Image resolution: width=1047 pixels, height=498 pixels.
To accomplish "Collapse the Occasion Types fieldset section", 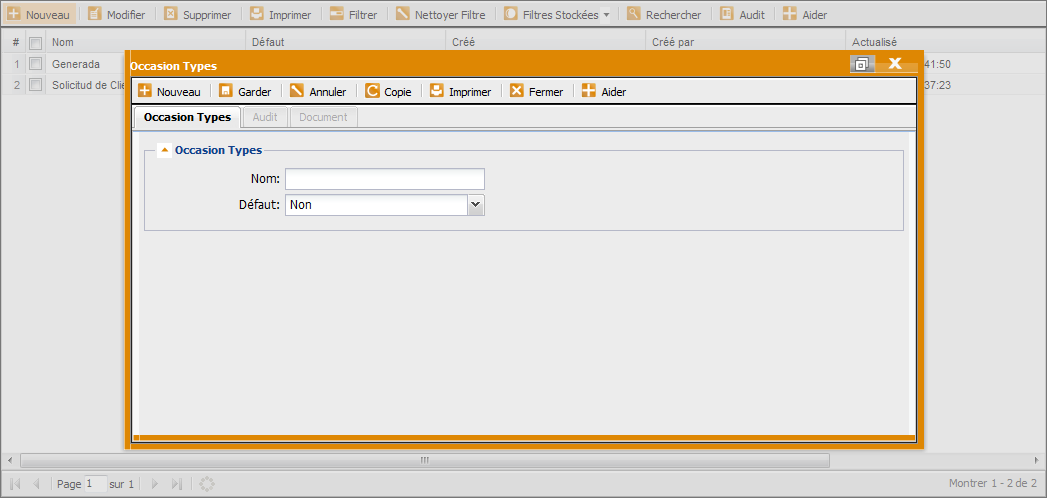I will 165,150.
